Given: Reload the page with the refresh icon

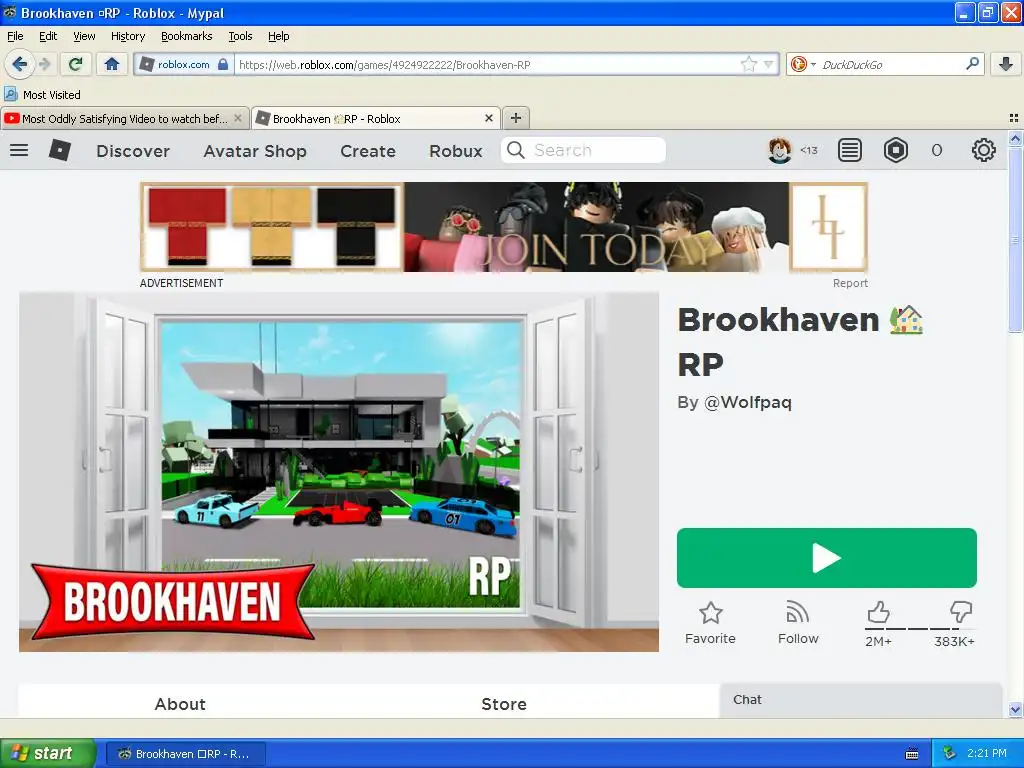Looking at the screenshot, I should (x=76, y=64).
